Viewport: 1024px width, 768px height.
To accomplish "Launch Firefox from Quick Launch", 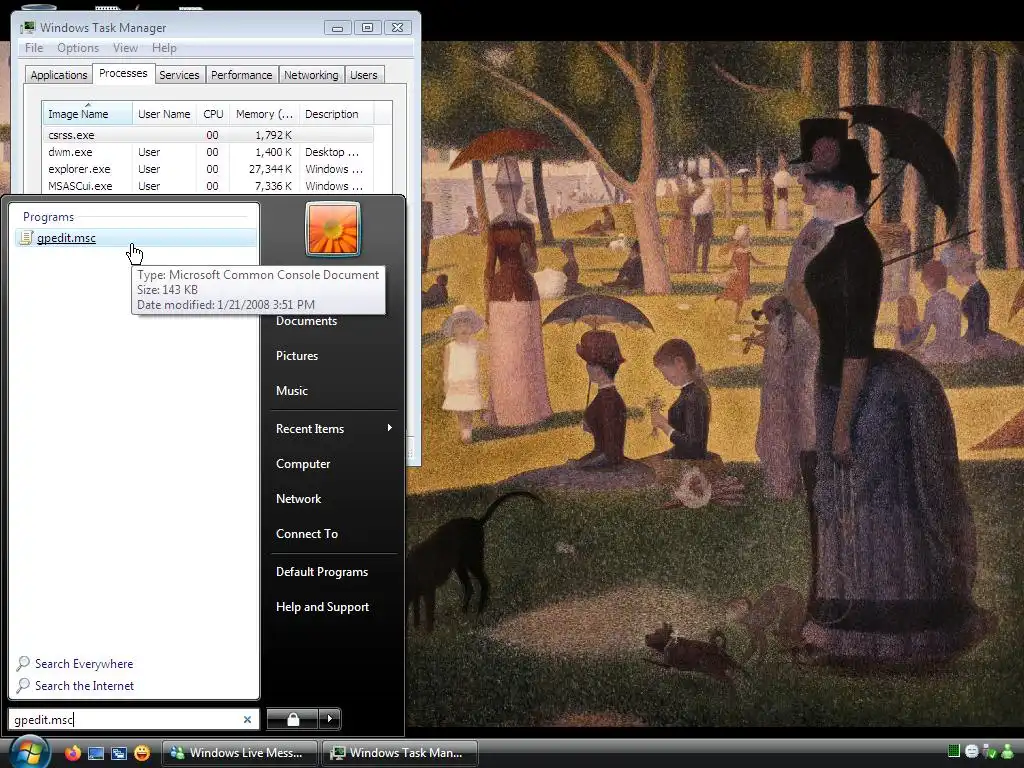I will [72, 753].
